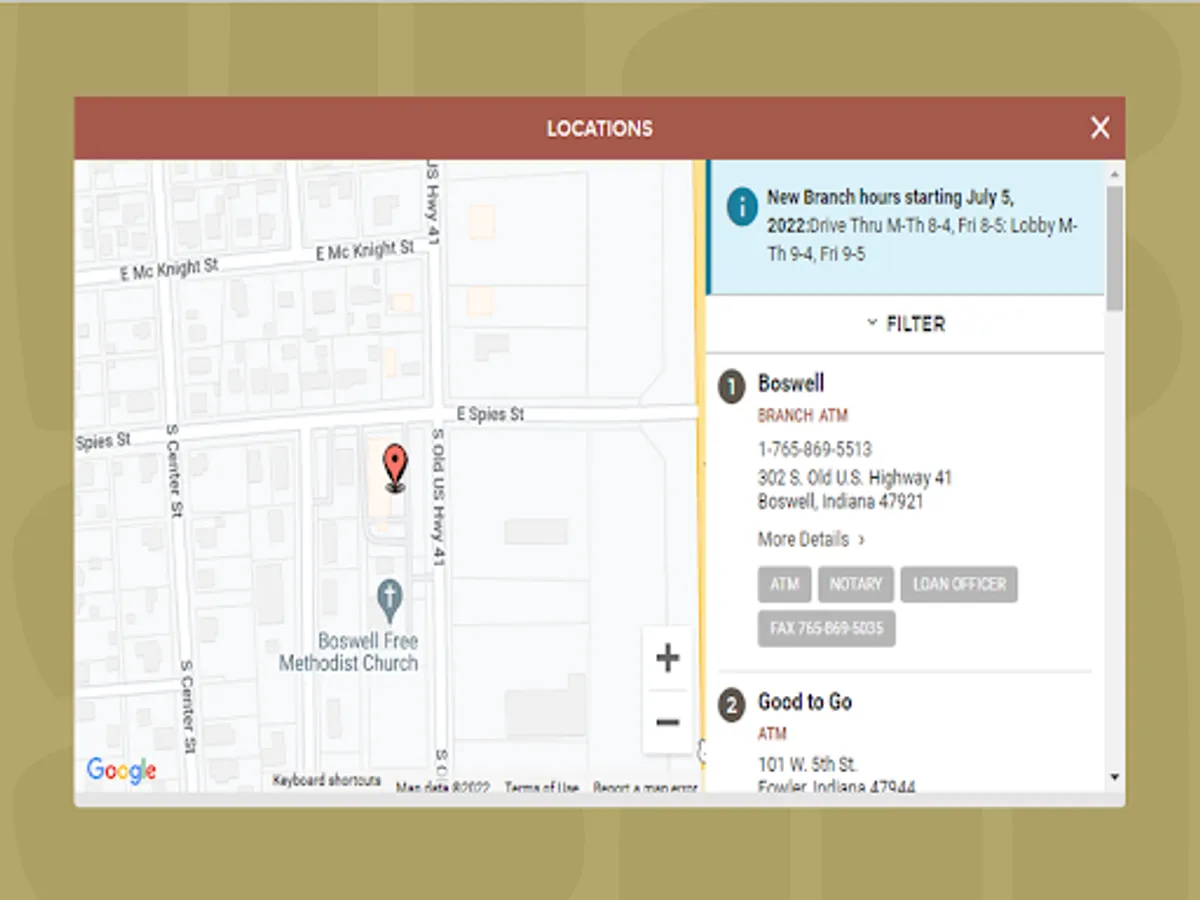Click the locations list scrollbar thumb
The width and height of the screenshot is (1200, 900).
(x=1114, y=247)
